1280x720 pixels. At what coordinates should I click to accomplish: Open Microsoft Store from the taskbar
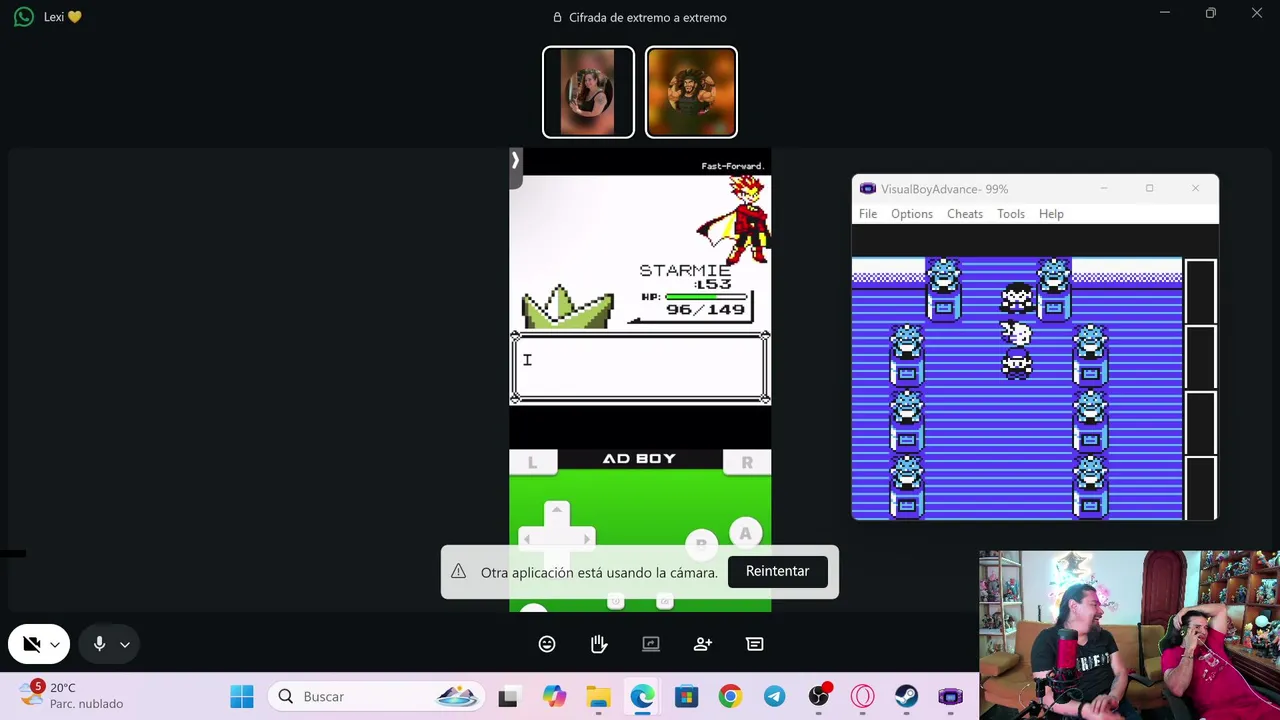[686, 696]
